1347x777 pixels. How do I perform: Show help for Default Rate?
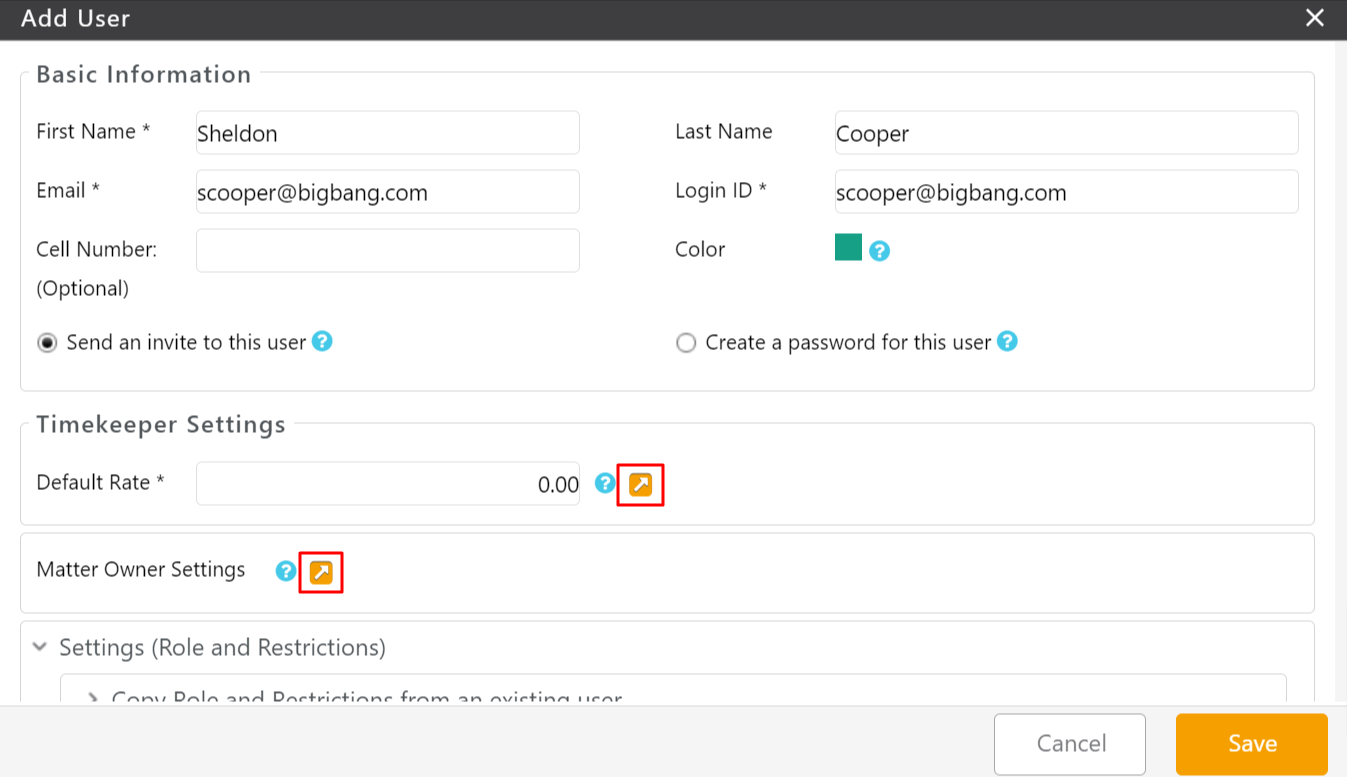[604, 484]
